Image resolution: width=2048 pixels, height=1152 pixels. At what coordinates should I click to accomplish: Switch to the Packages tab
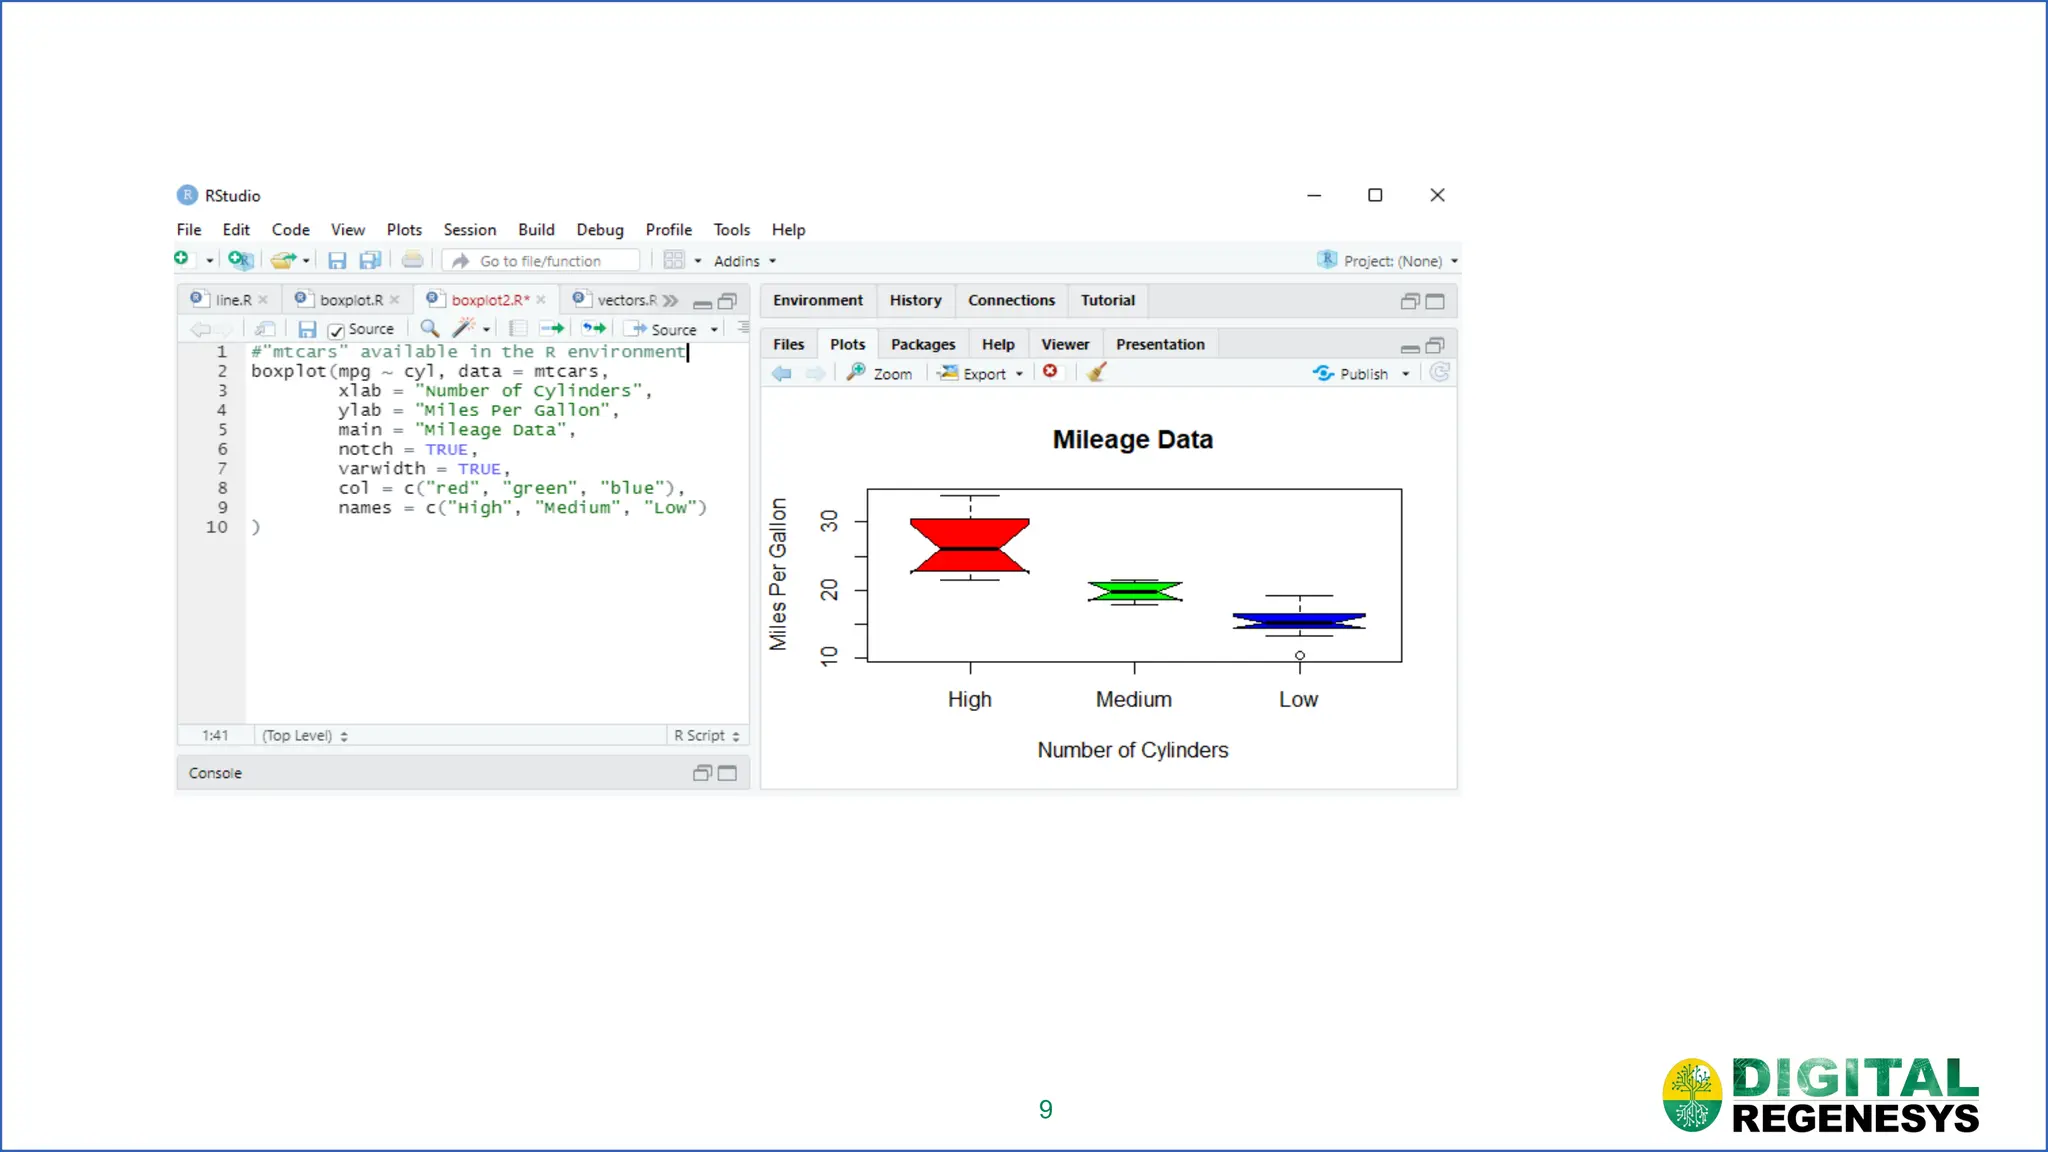click(922, 344)
